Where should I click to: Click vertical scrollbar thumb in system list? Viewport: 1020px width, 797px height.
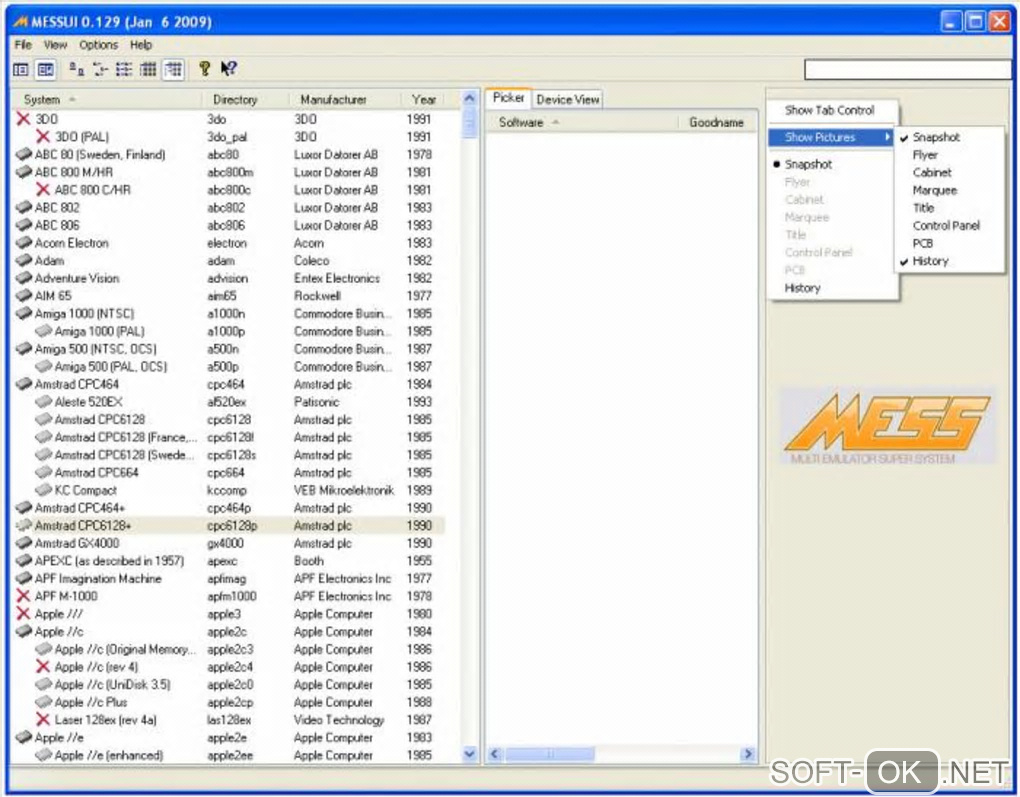coord(469,123)
